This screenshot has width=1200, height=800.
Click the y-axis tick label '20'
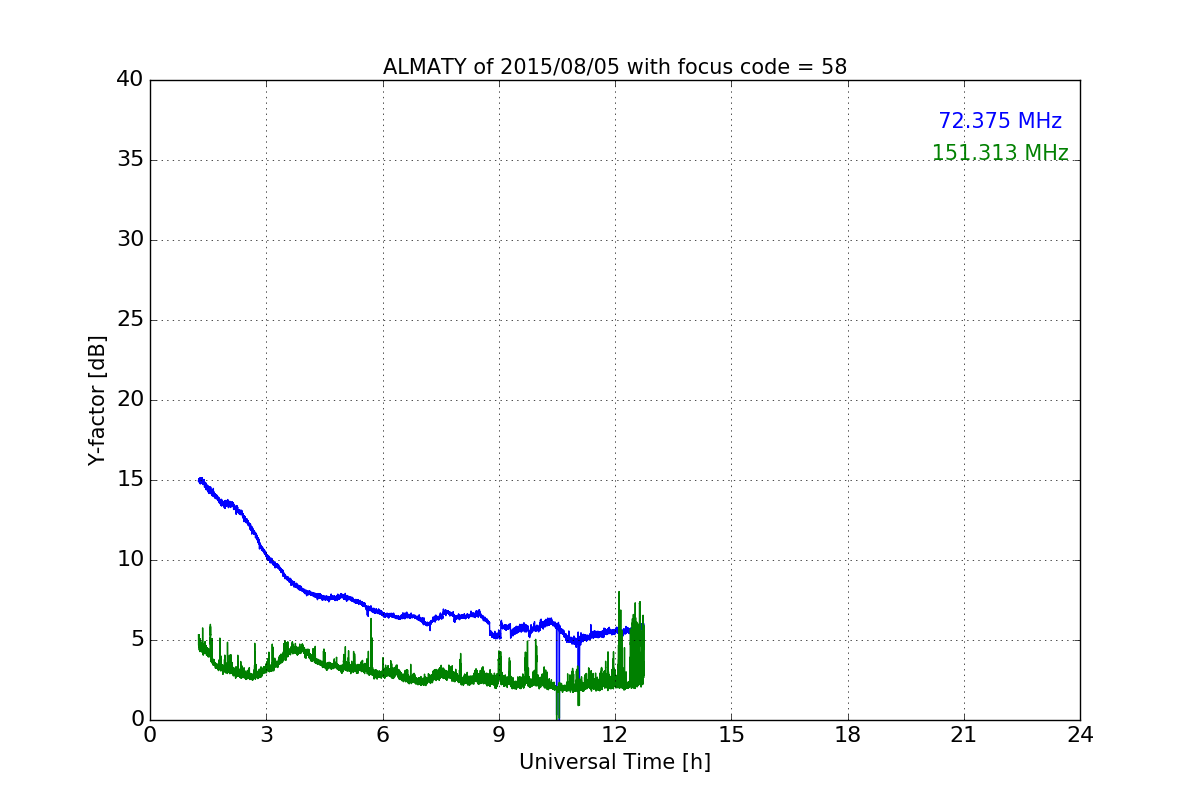[130, 400]
